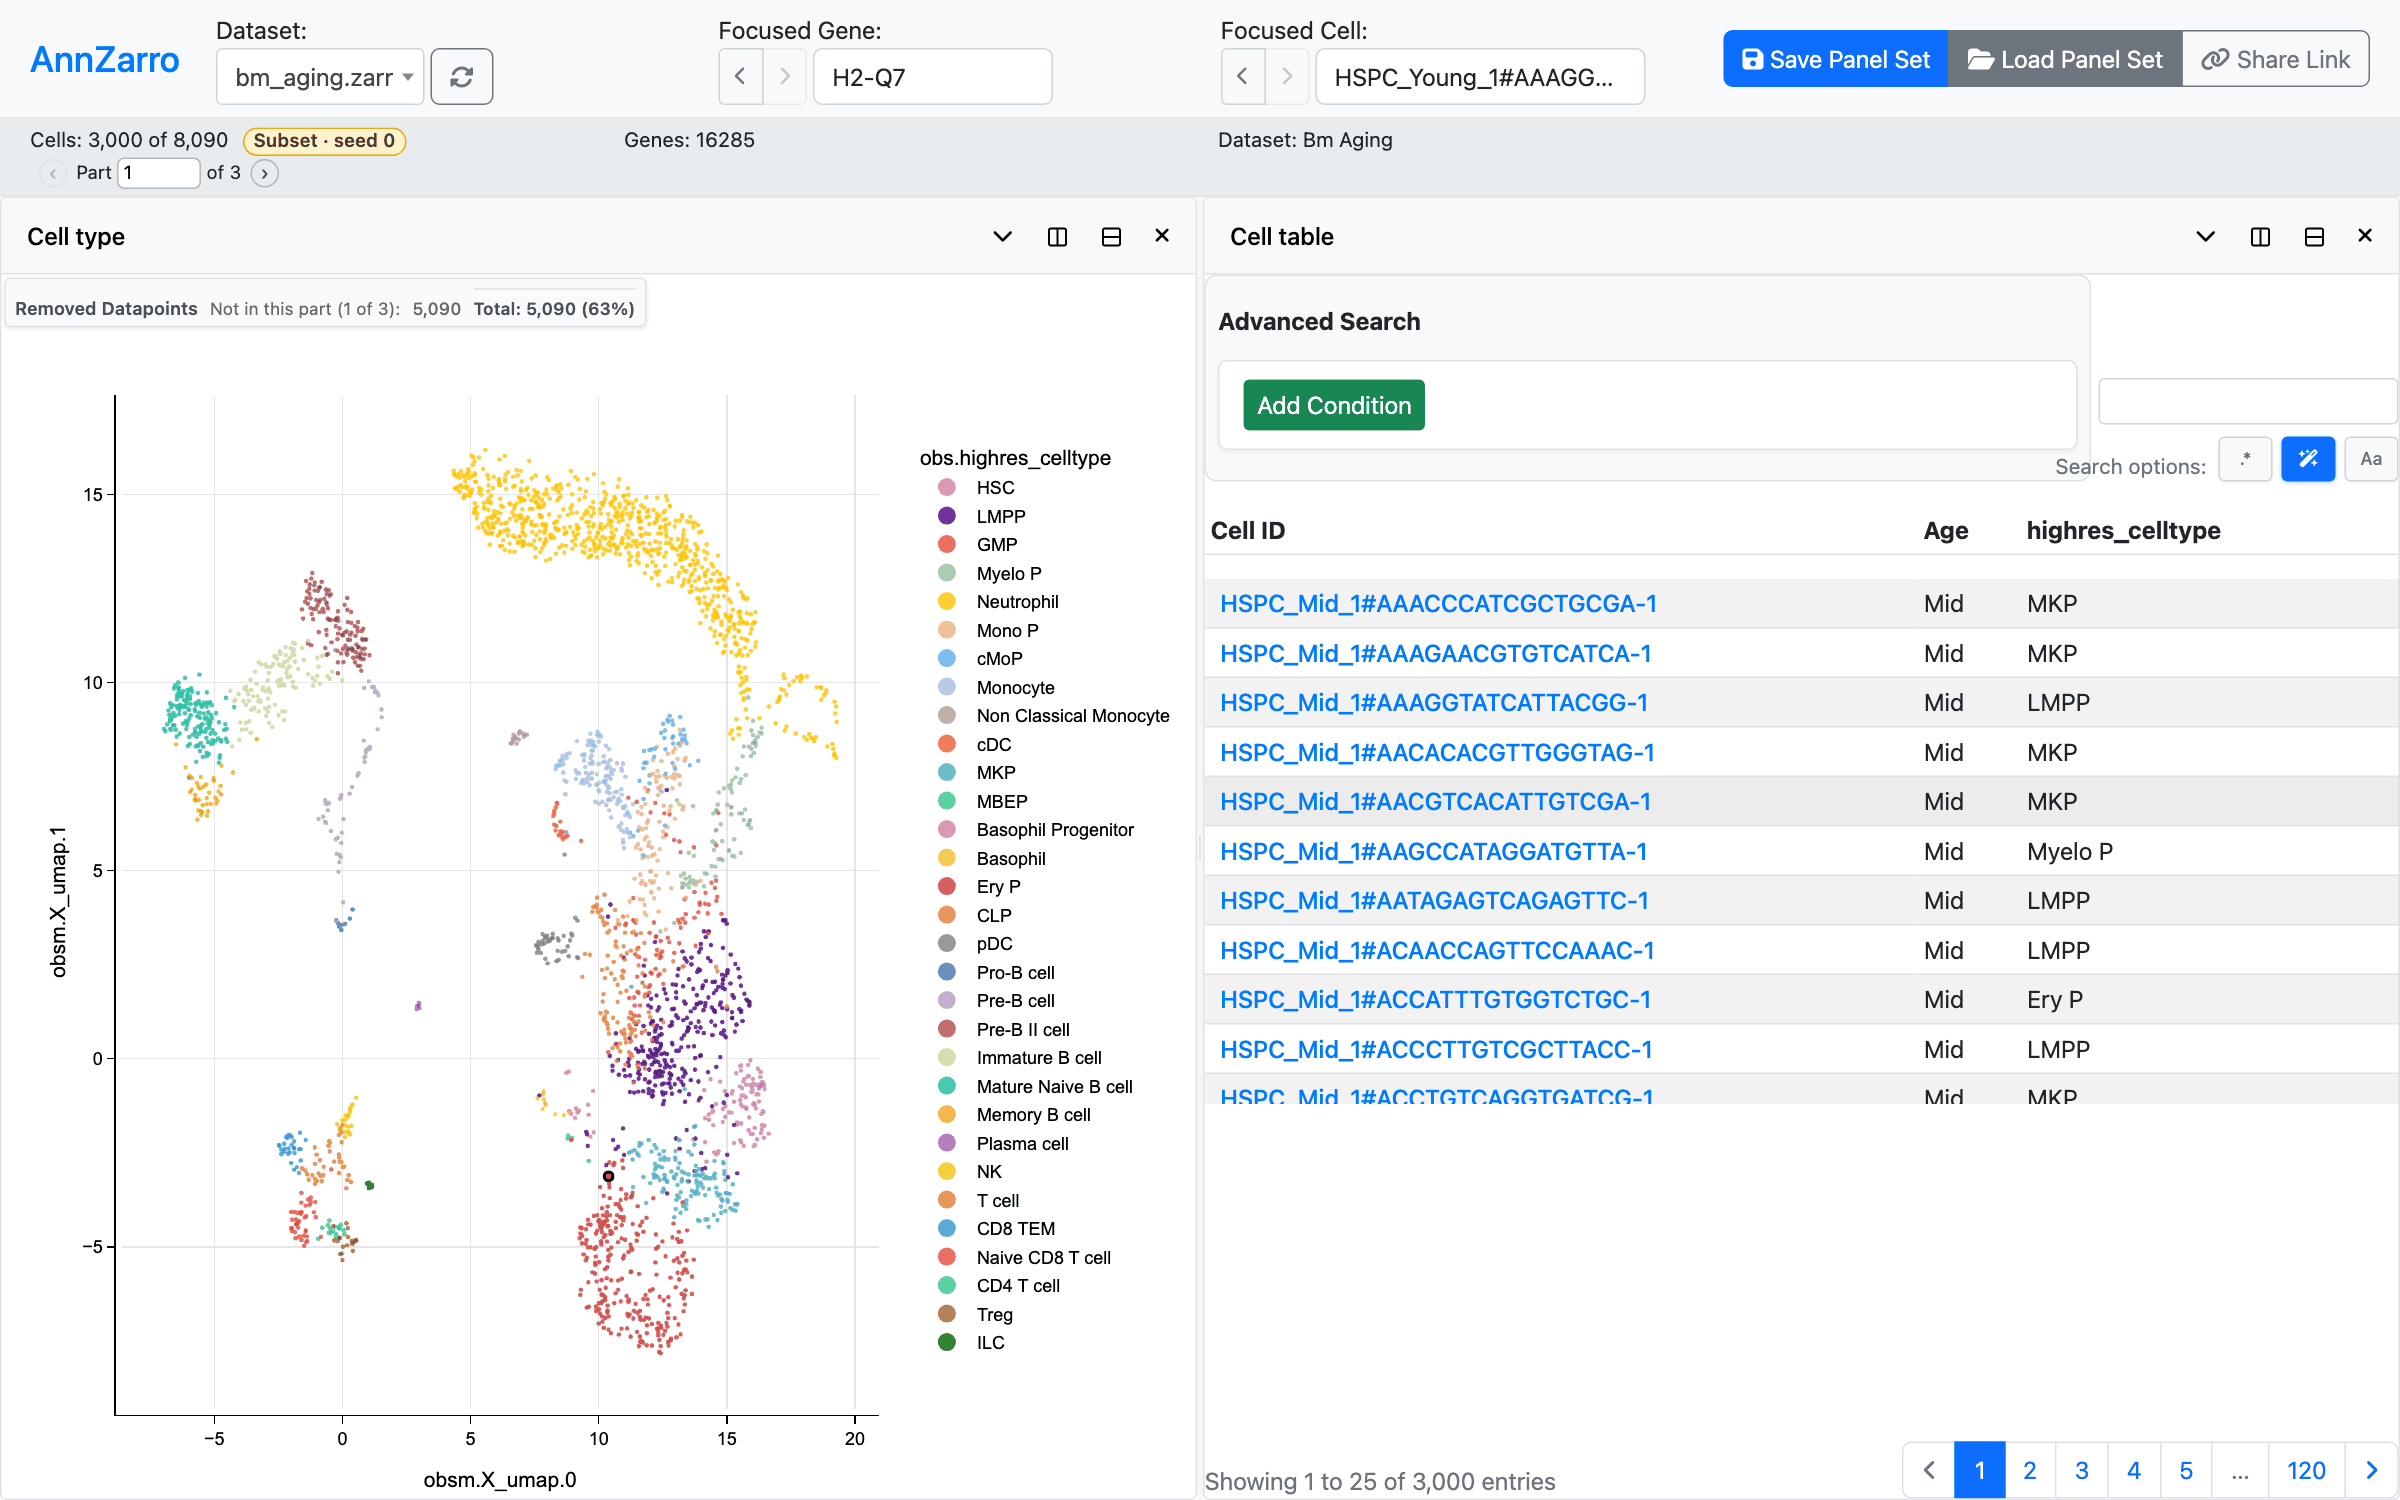
Task: Open AnnZarro home link
Action: pos(105,60)
